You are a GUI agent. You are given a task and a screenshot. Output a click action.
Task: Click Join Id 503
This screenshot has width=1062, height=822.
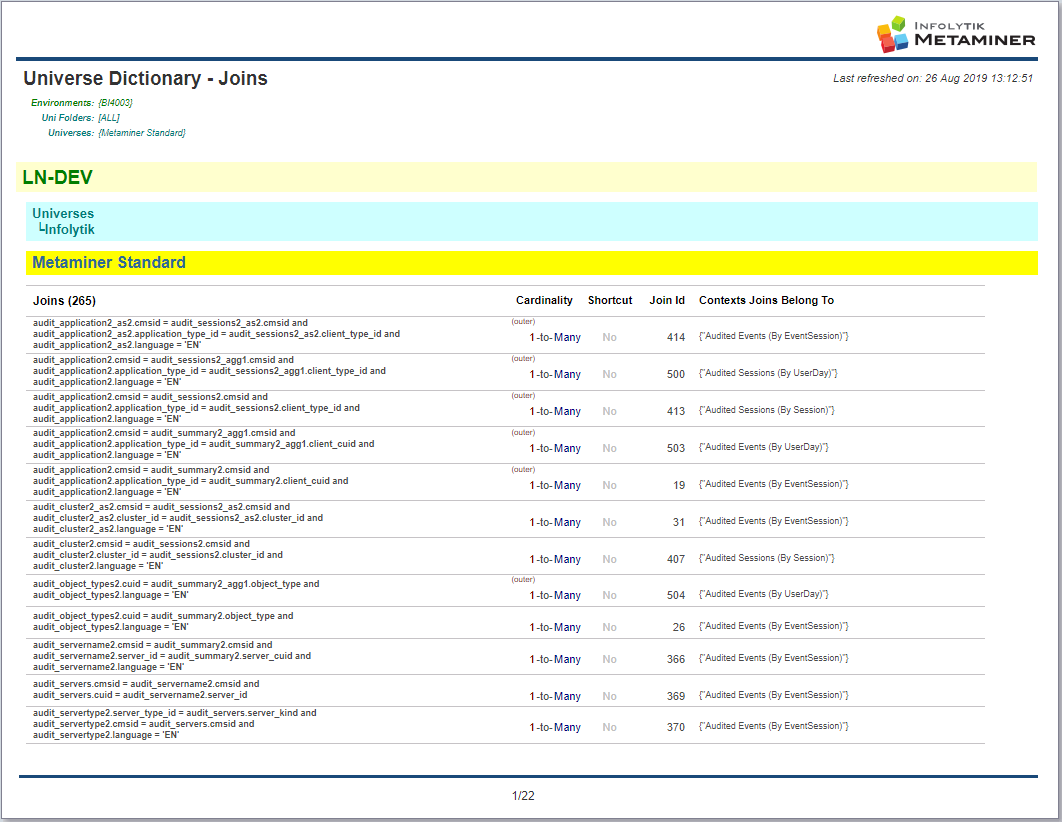(676, 448)
